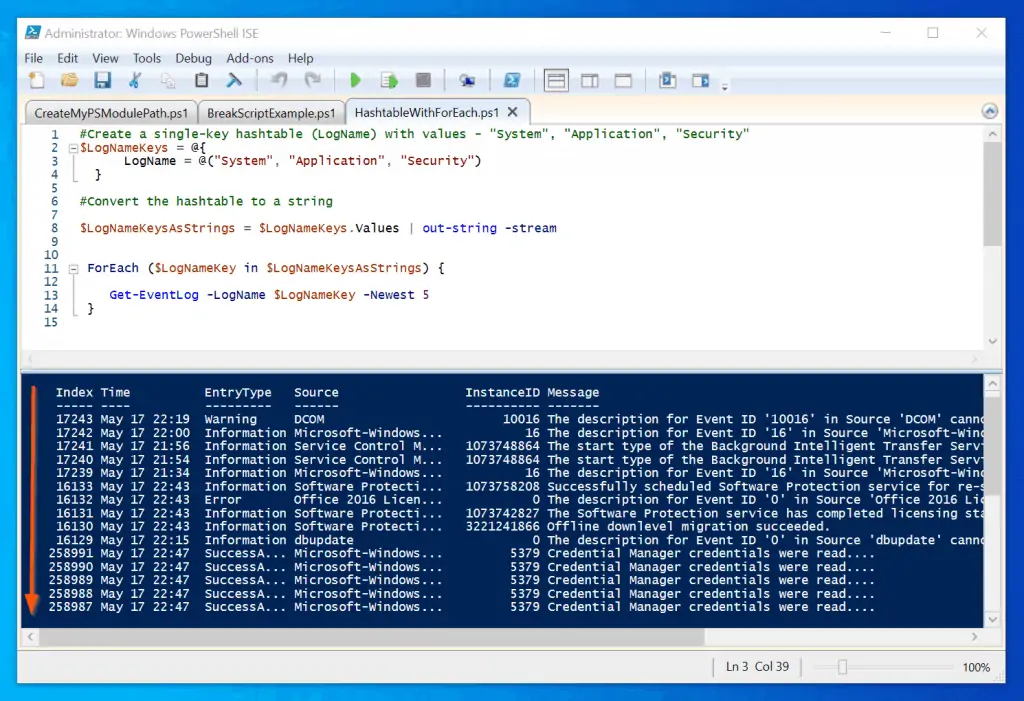Image resolution: width=1024 pixels, height=701 pixels.
Task: Toggle the Show Script Pane Right layout
Action: click(x=590, y=80)
